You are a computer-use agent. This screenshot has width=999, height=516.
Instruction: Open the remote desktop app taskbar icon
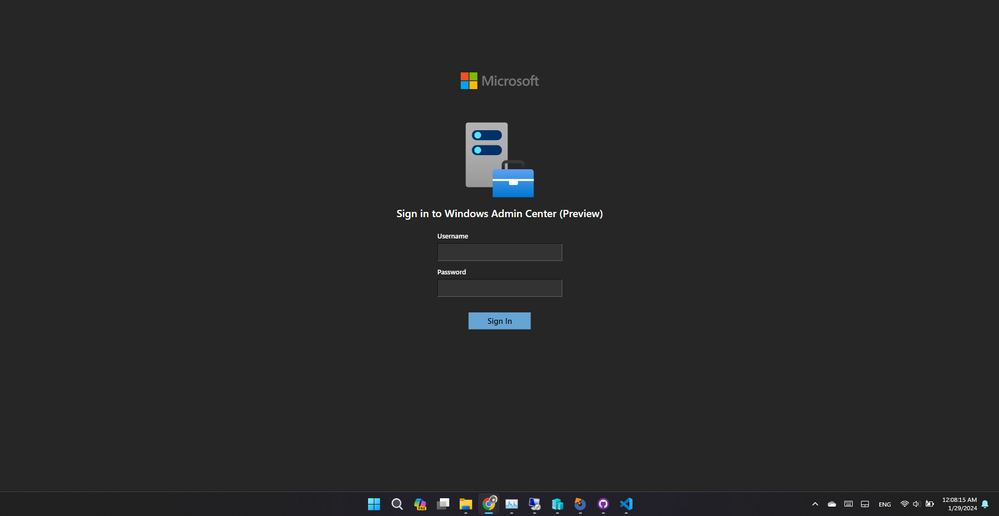(535, 504)
